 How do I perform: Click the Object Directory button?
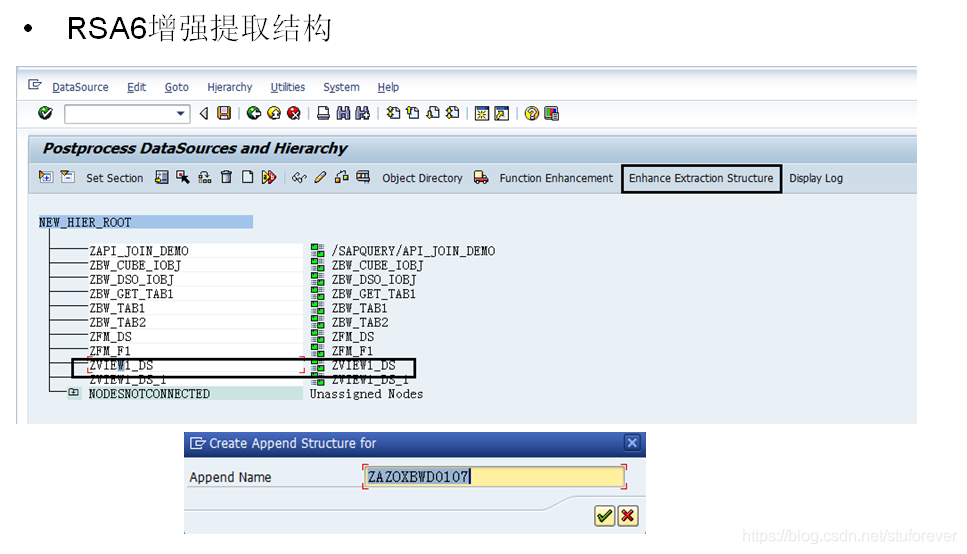(422, 178)
